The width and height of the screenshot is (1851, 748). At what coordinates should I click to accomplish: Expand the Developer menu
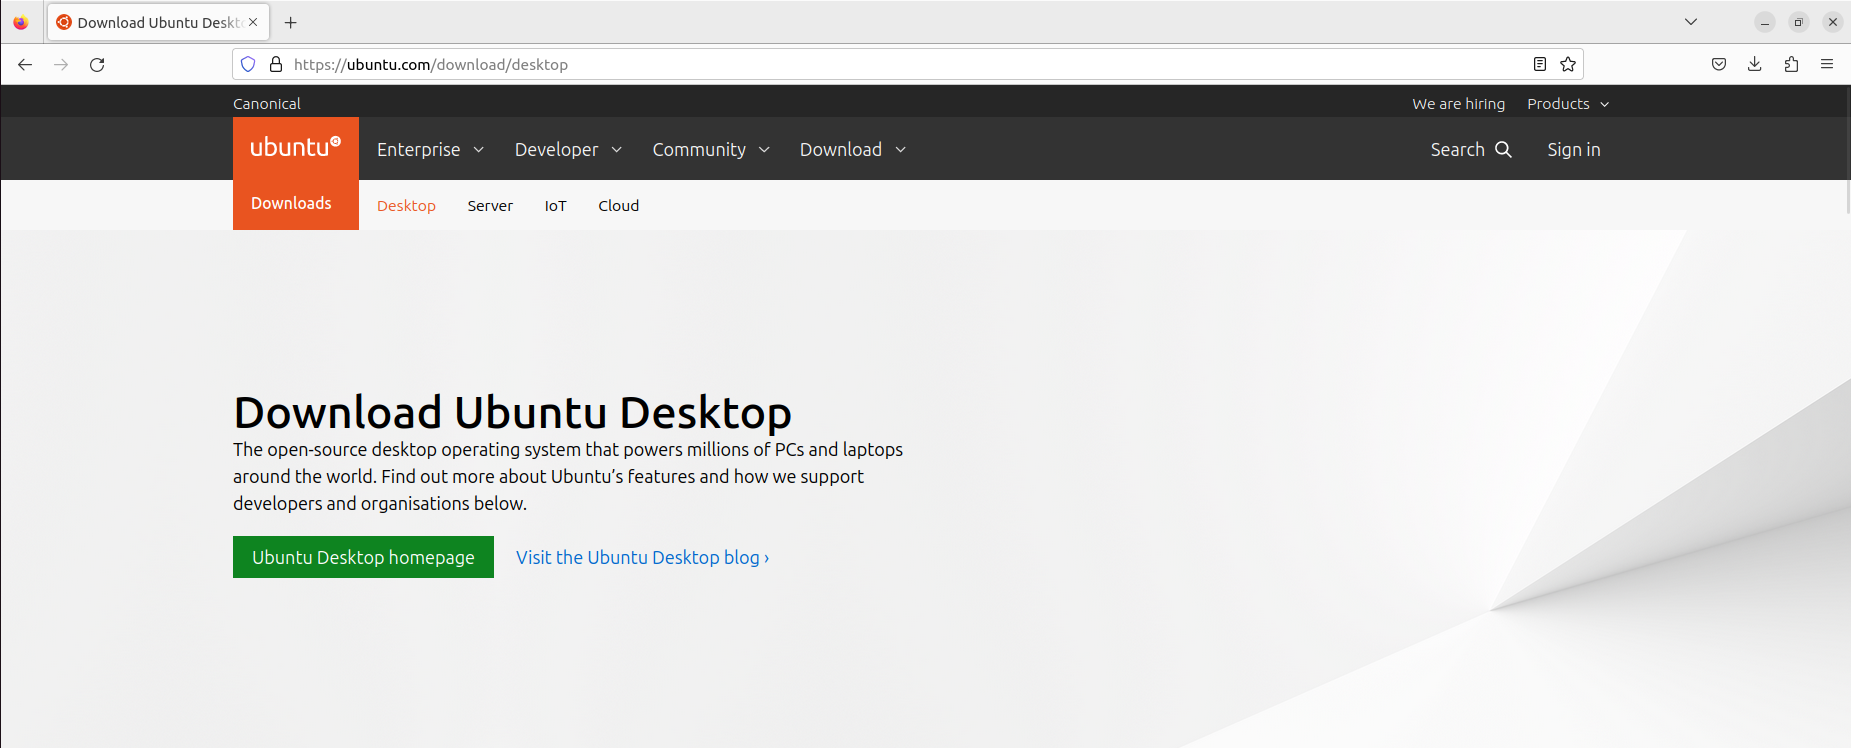click(x=568, y=149)
